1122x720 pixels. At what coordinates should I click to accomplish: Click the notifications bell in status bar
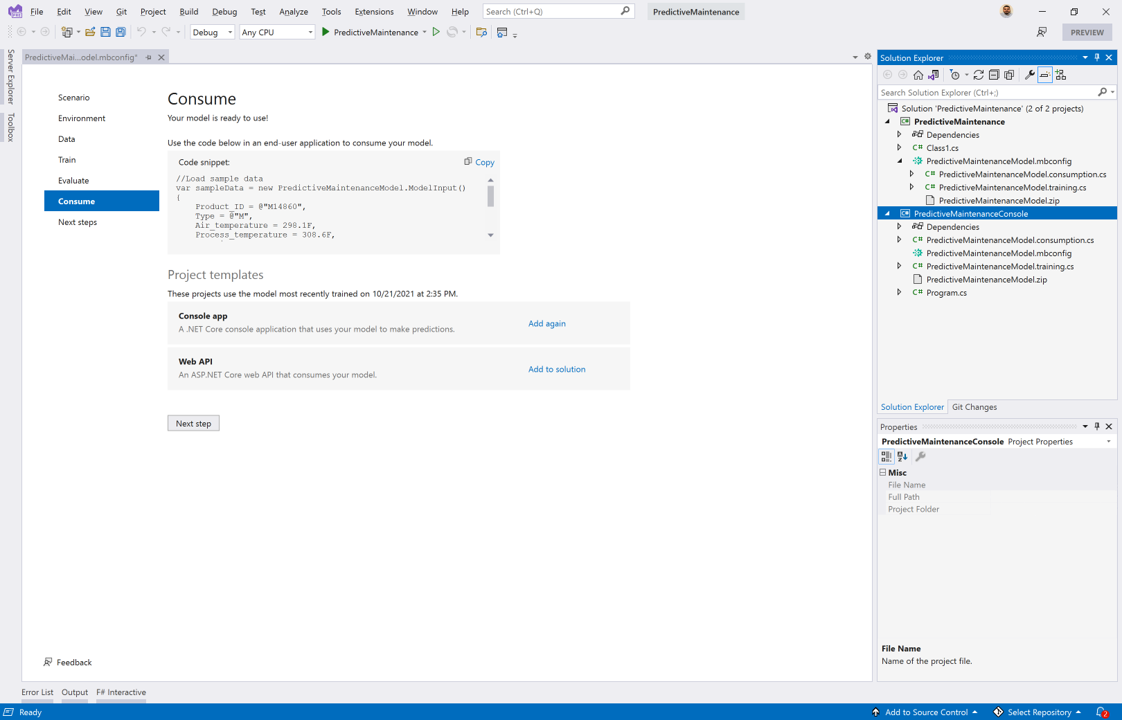click(1102, 712)
